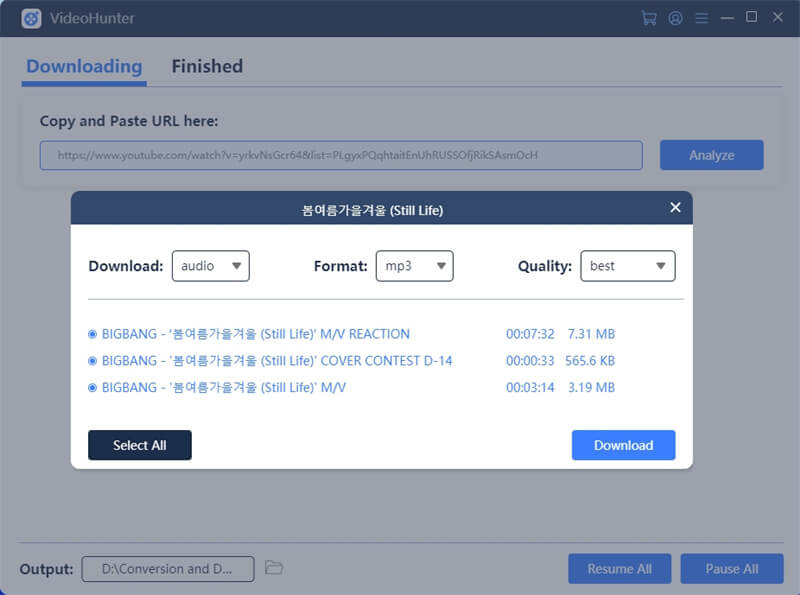Select the 'M/V REACTION' video title
800x595 pixels.
coord(256,334)
